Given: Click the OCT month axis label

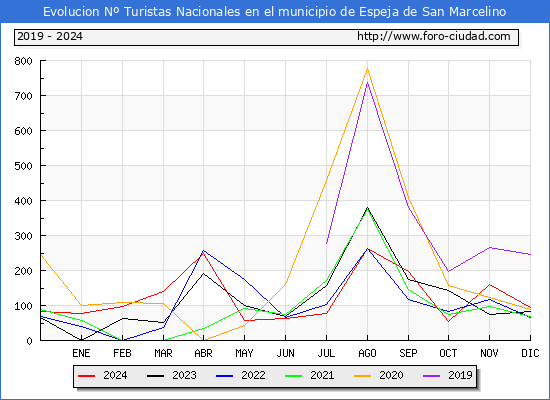Looking at the screenshot, I should click(x=448, y=353).
